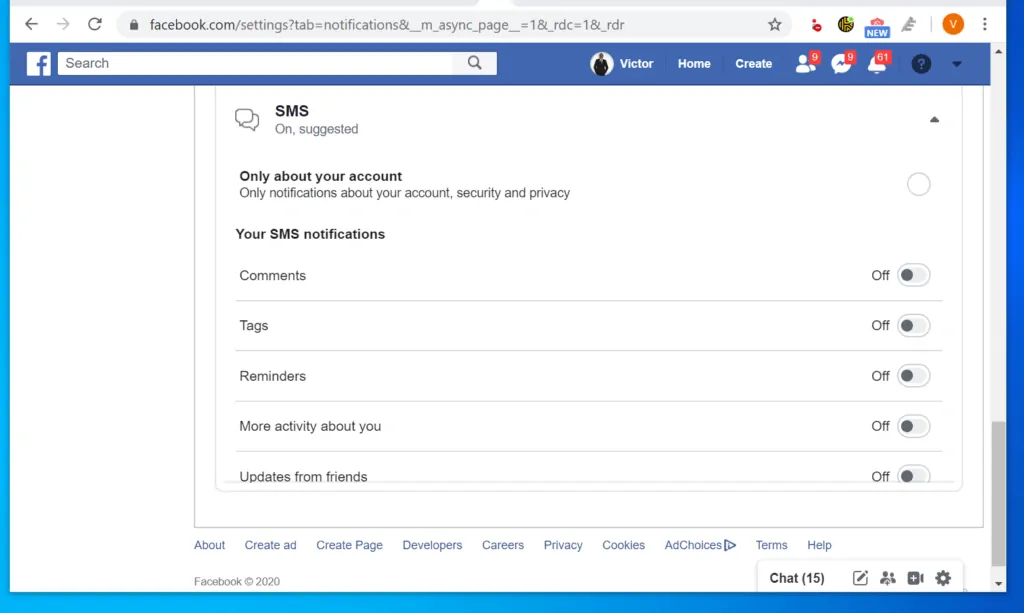The image size is (1024, 613).
Task: Click the browser forward arrow
Action: [63, 25]
